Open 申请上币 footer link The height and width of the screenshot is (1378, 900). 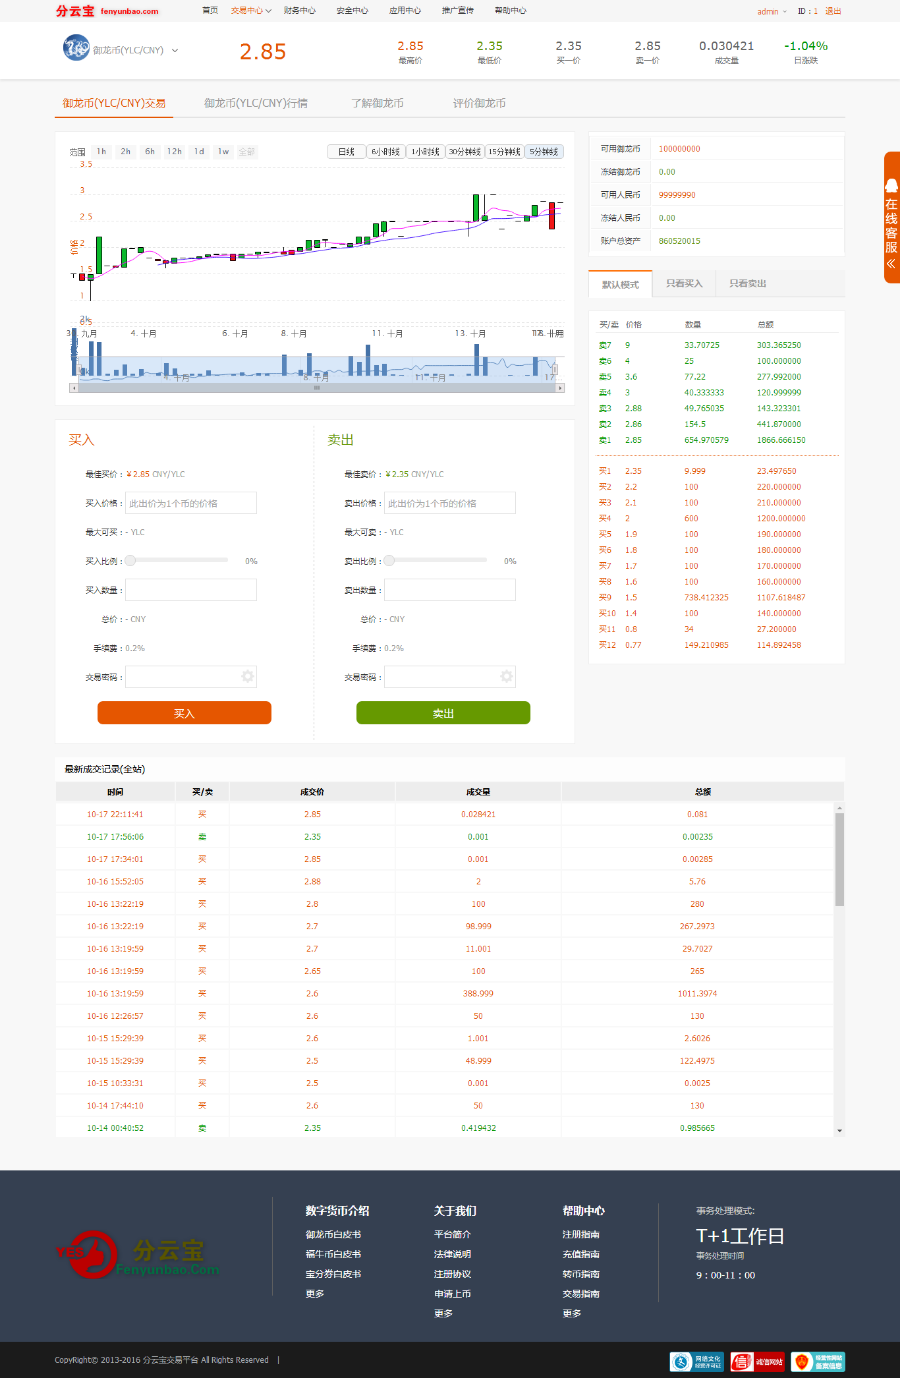[452, 1294]
